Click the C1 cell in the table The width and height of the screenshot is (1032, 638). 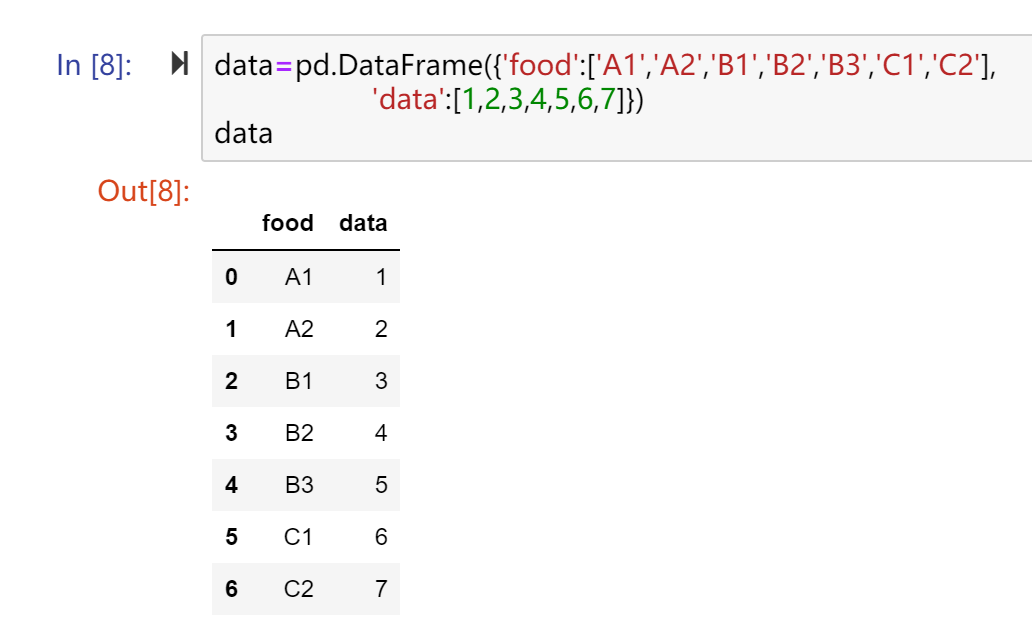point(298,537)
